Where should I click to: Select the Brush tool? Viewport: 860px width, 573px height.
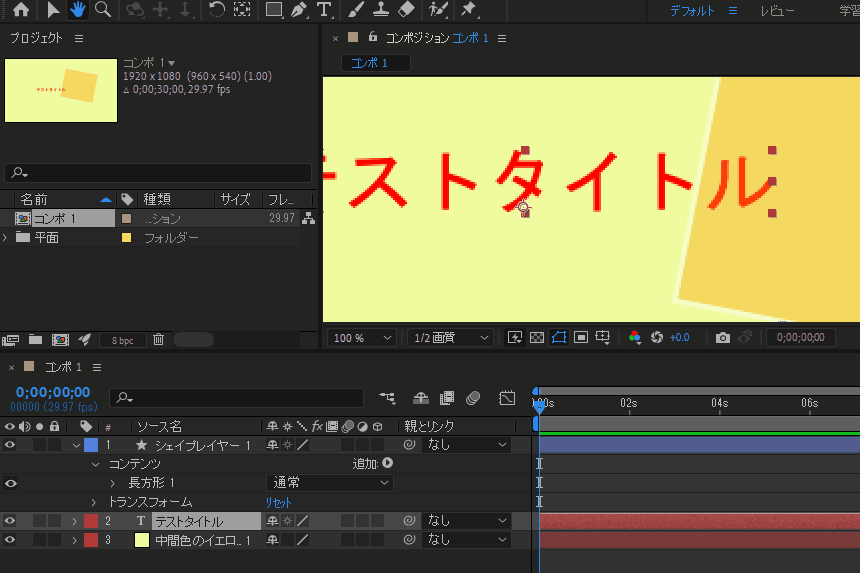point(356,9)
